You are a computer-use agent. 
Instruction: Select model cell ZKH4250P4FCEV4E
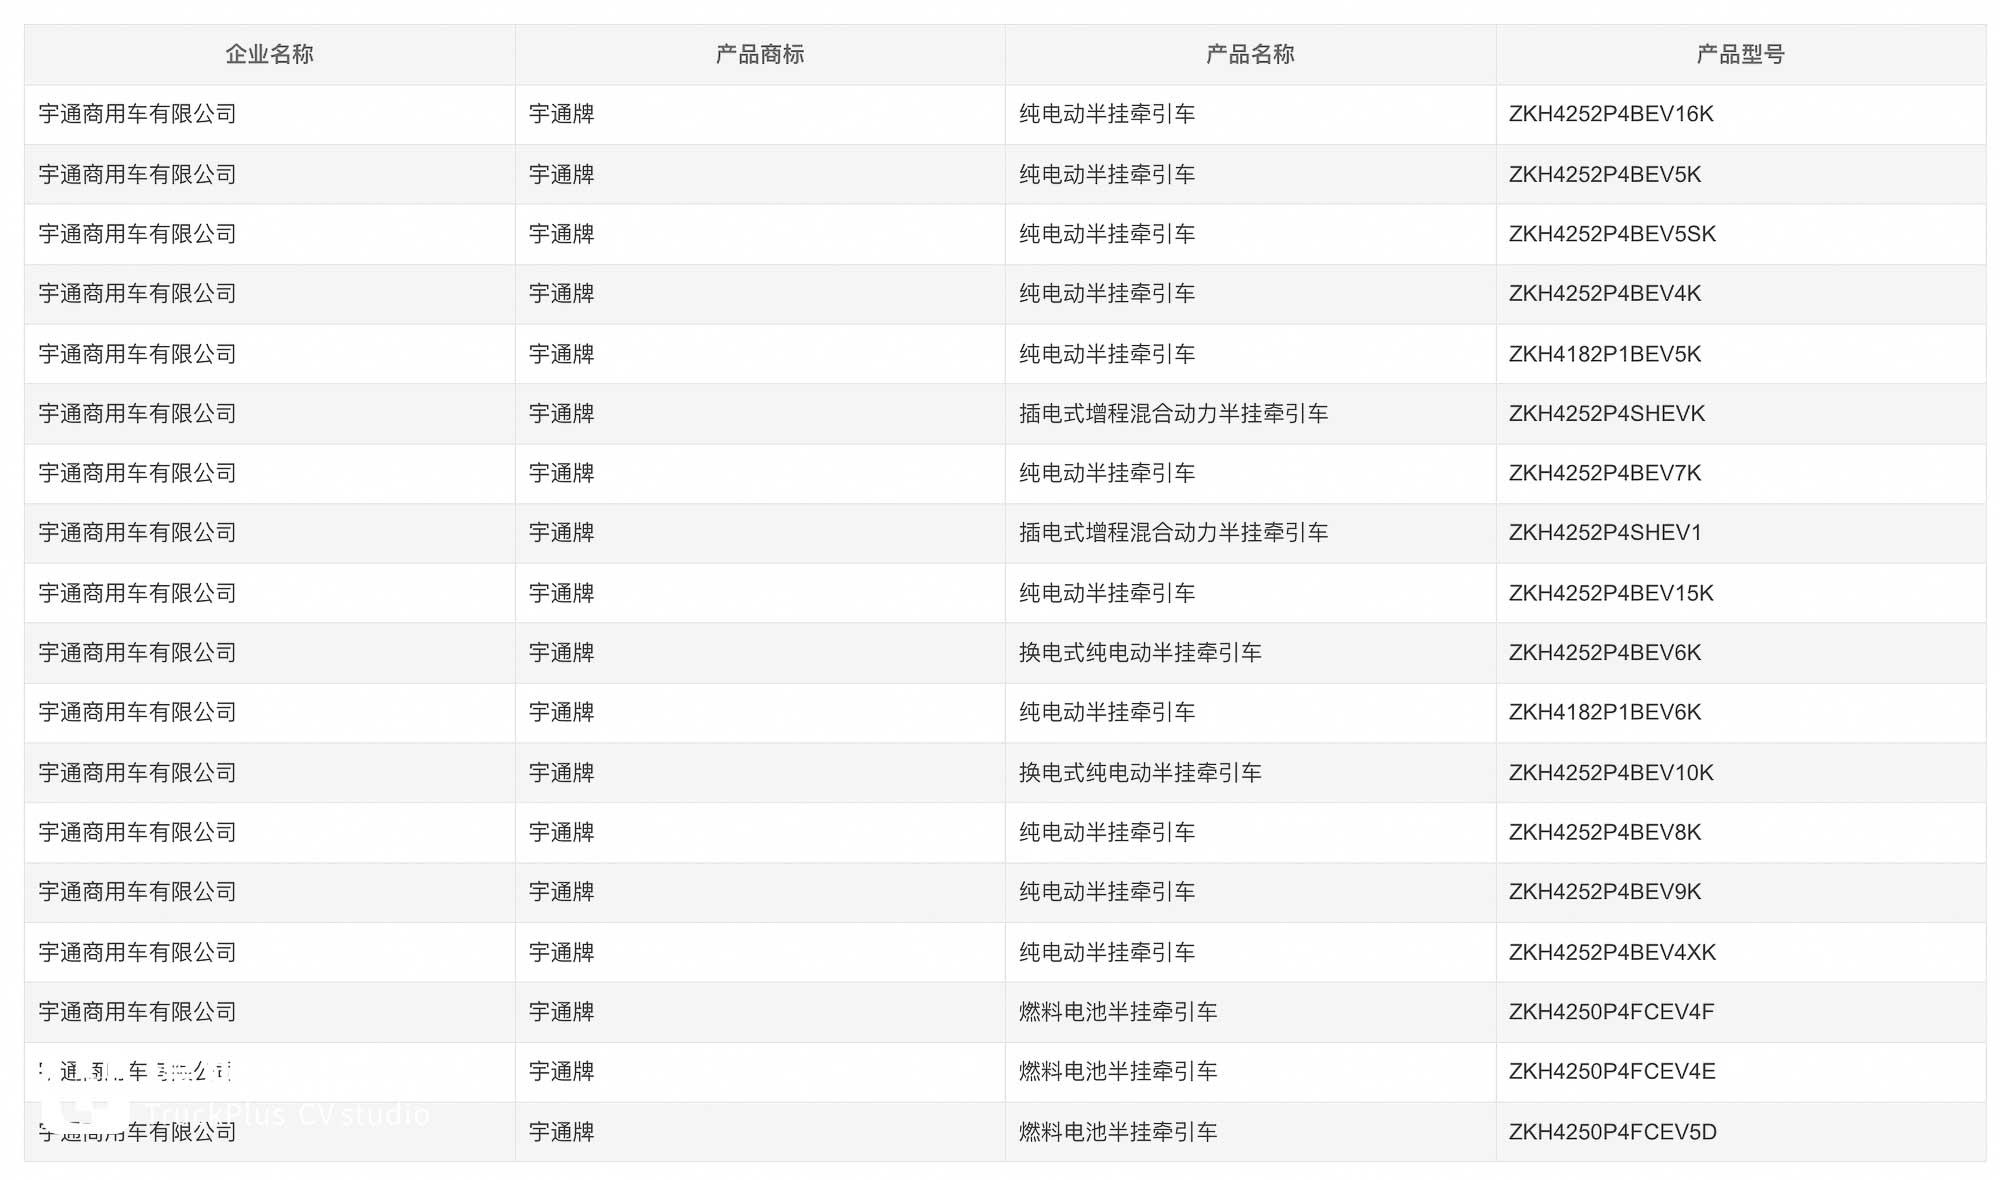coord(1611,1071)
